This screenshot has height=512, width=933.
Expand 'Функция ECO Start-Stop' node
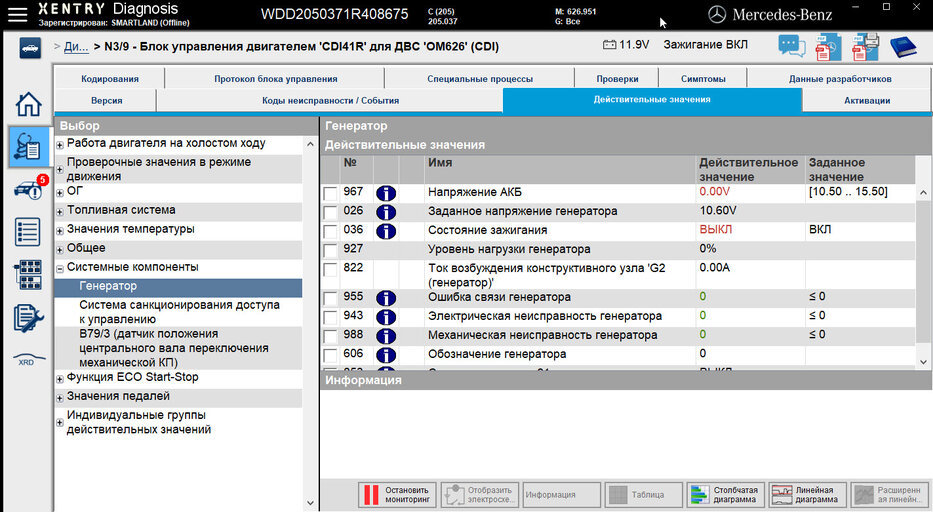click(60, 379)
